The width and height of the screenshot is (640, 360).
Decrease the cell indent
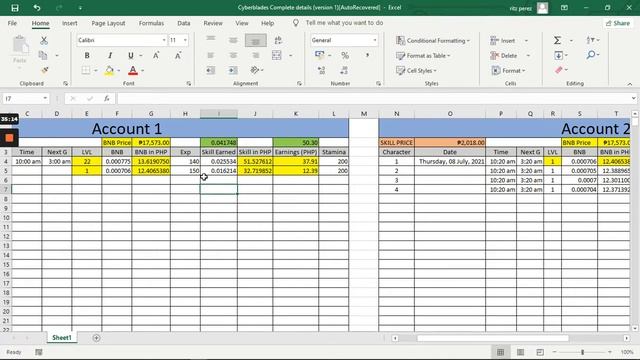tap(211, 70)
